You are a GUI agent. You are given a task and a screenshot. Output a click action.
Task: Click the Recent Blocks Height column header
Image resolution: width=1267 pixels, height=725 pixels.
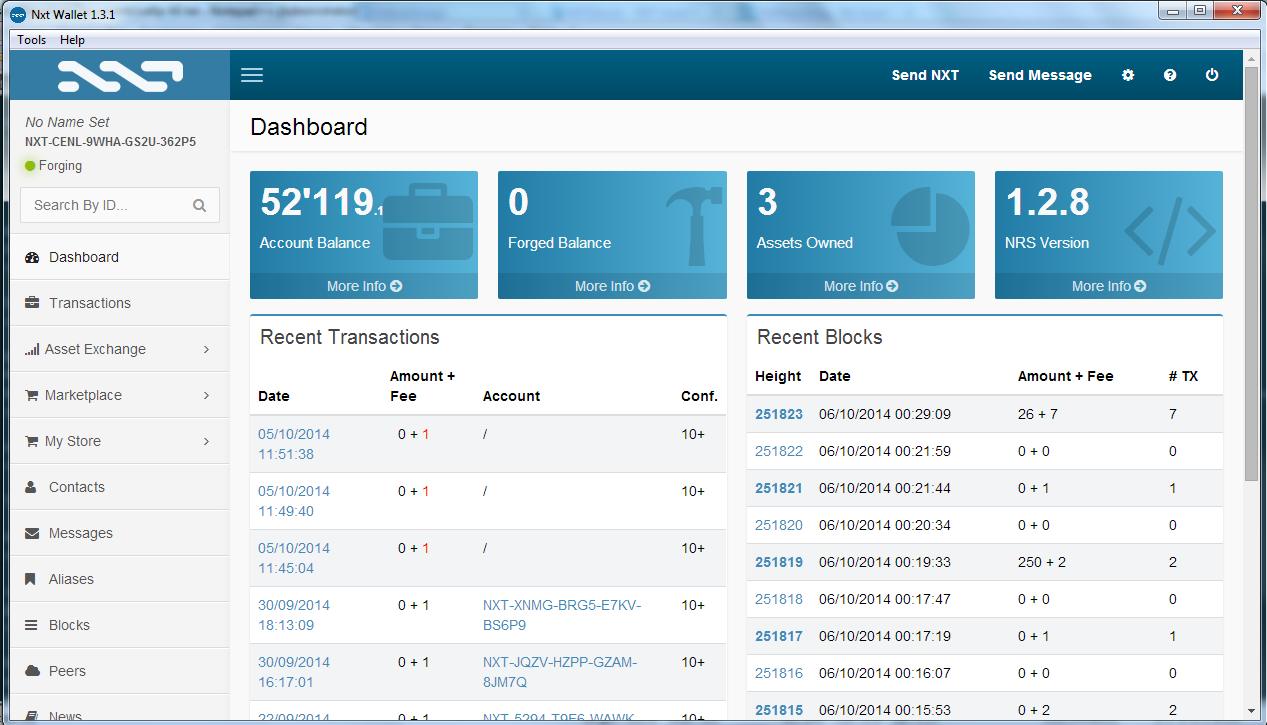click(778, 376)
